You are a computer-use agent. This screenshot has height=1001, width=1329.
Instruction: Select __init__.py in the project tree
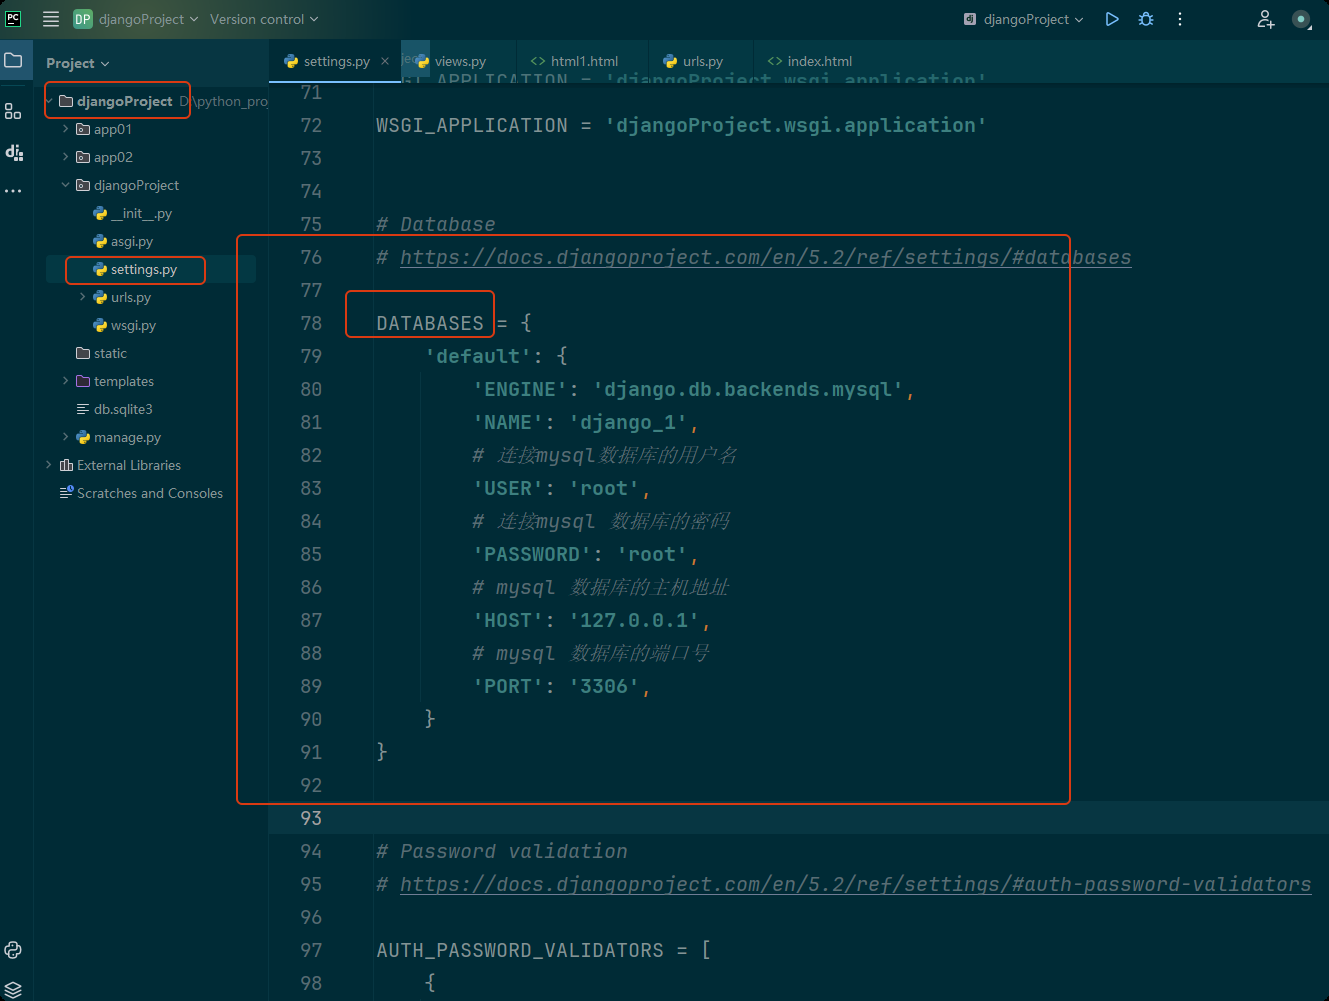coord(141,213)
